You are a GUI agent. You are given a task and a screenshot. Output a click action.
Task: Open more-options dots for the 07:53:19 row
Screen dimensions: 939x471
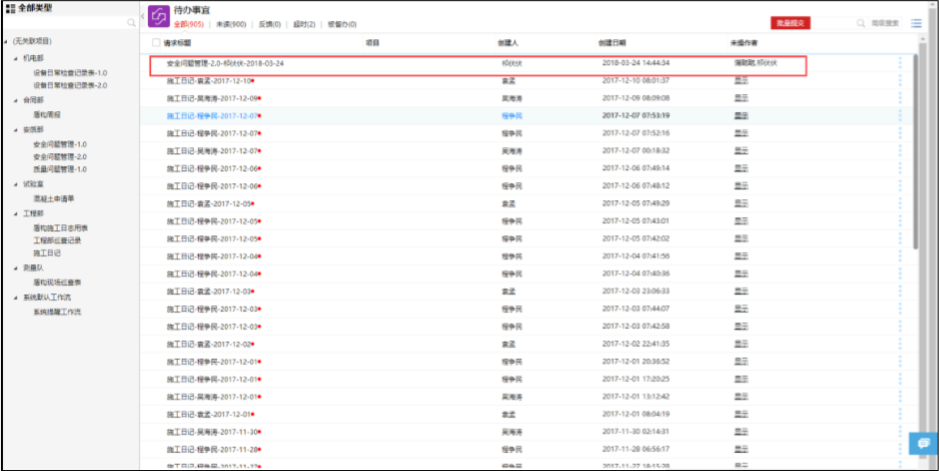click(x=899, y=116)
